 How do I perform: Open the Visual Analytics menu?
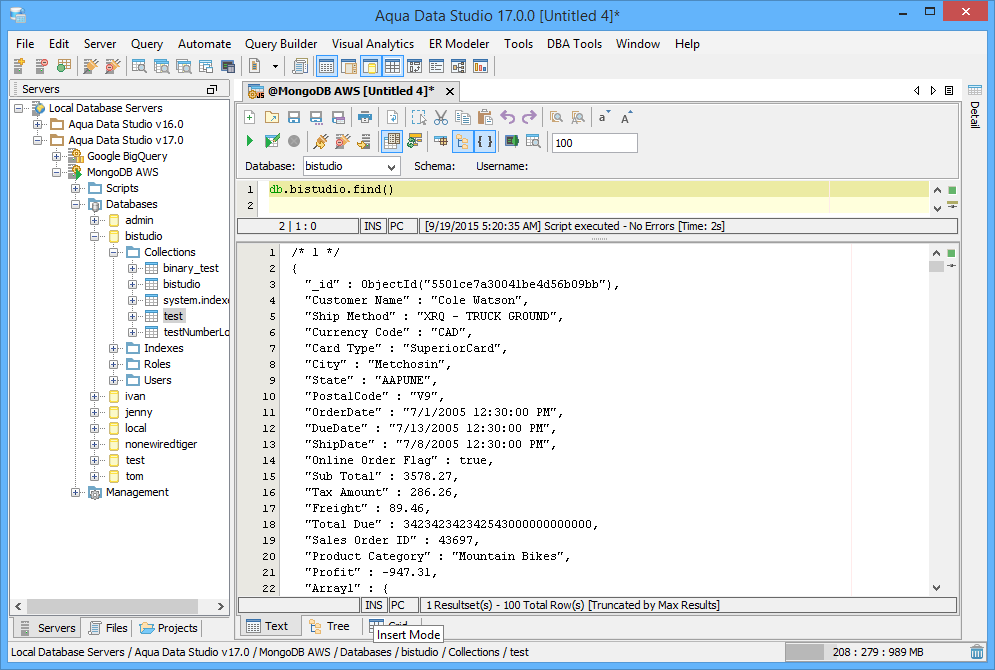pyautogui.click(x=372, y=44)
